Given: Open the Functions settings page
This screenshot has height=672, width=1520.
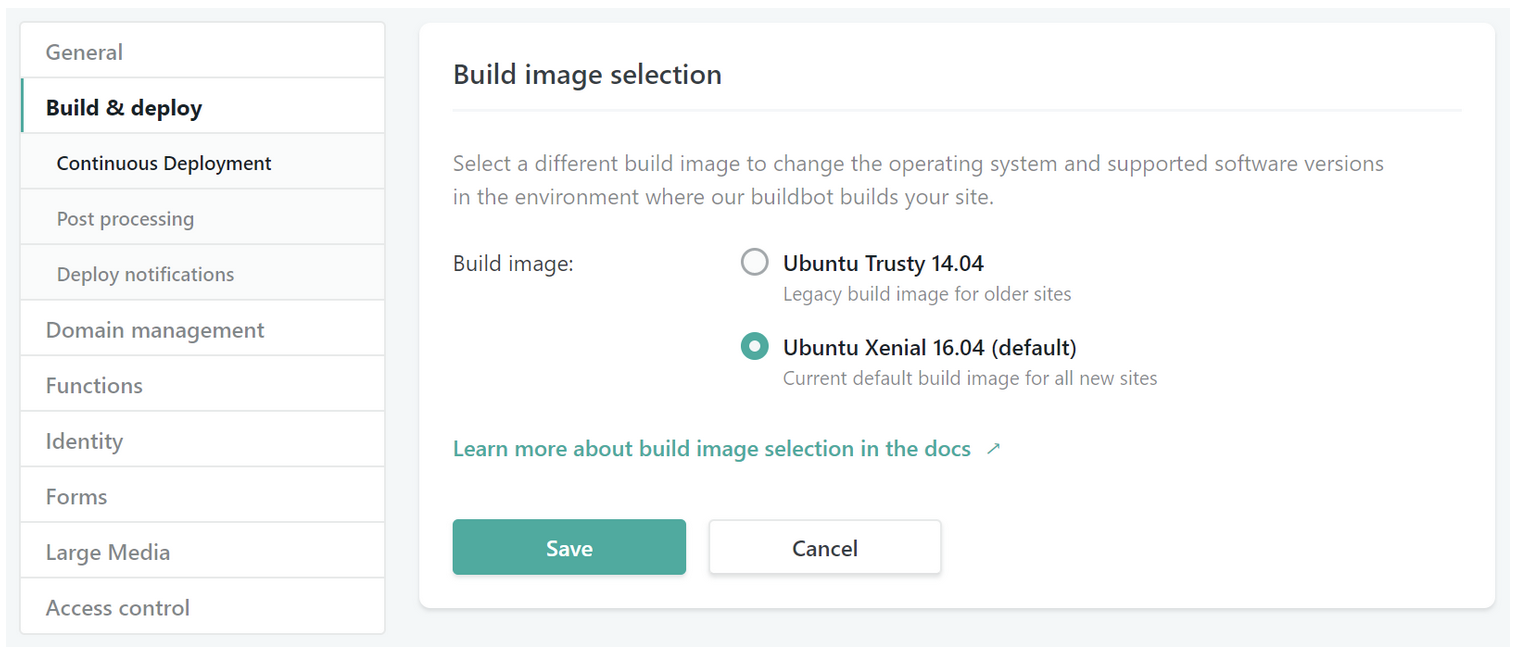Looking at the screenshot, I should point(94,385).
